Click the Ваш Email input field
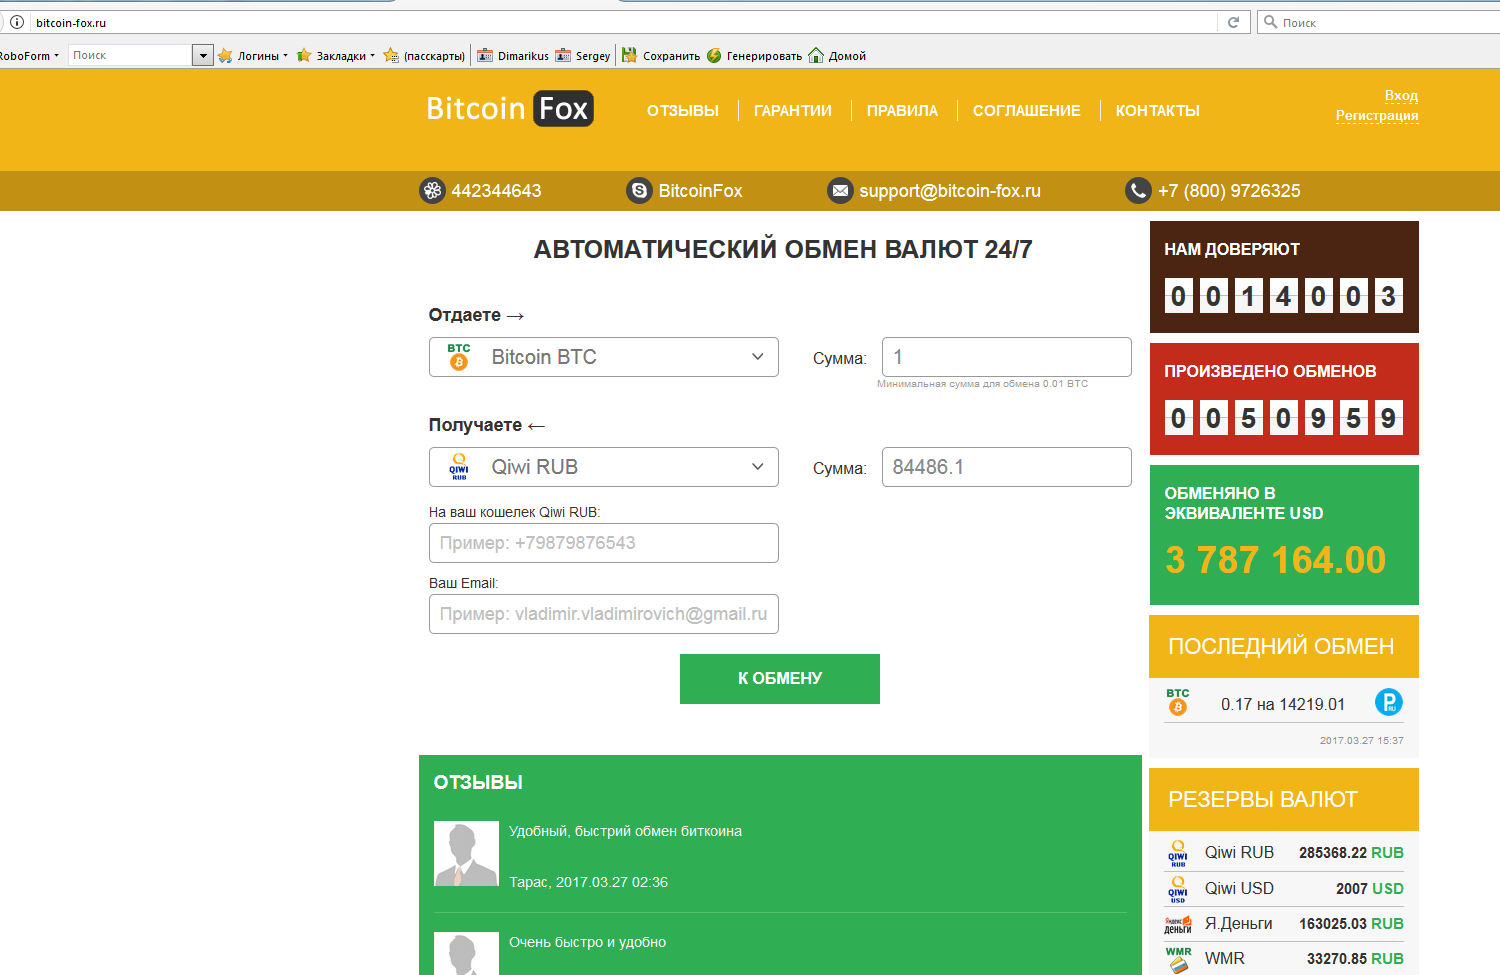Screen dimensions: 1500x975 pyautogui.click(x=603, y=614)
